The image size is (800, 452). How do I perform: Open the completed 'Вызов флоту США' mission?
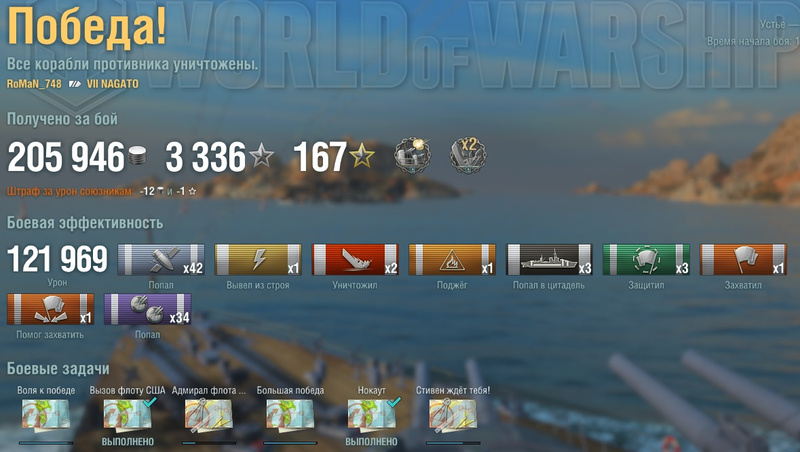[x=128, y=414]
